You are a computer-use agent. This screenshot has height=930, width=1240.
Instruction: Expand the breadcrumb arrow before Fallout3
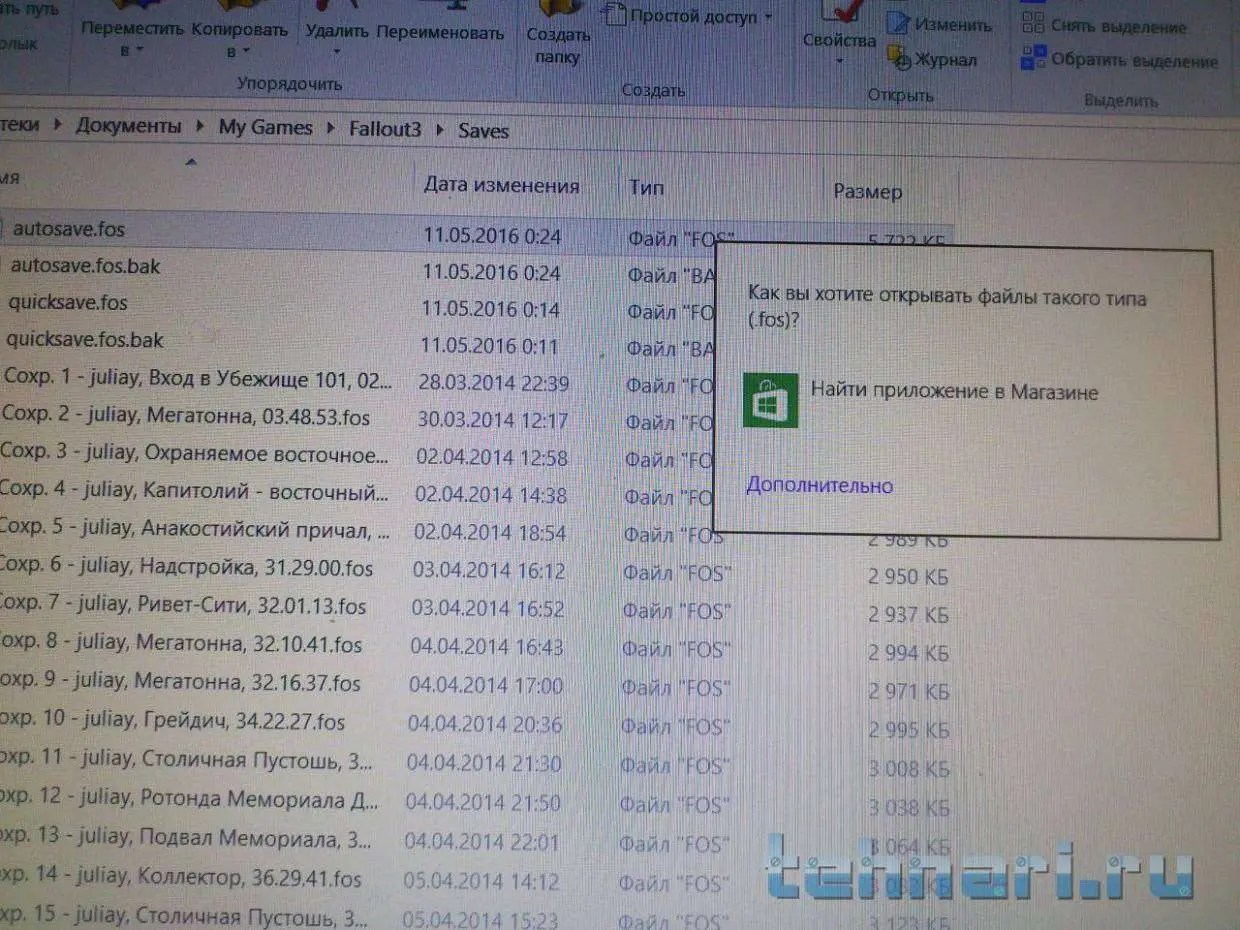pyautogui.click(x=330, y=128)
